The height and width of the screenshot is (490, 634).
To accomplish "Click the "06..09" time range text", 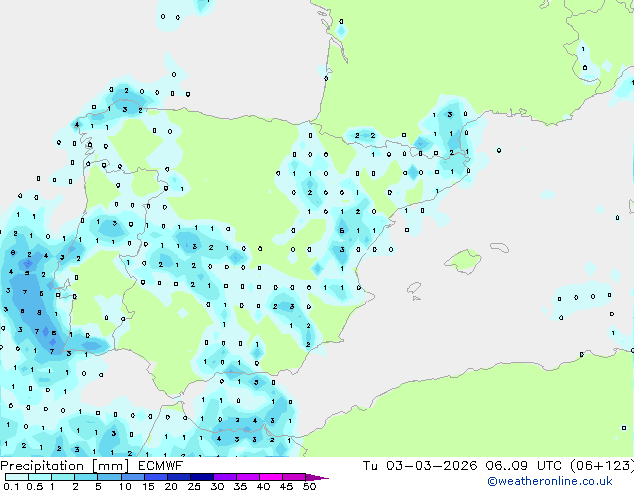I will click(x=507, y=466).
